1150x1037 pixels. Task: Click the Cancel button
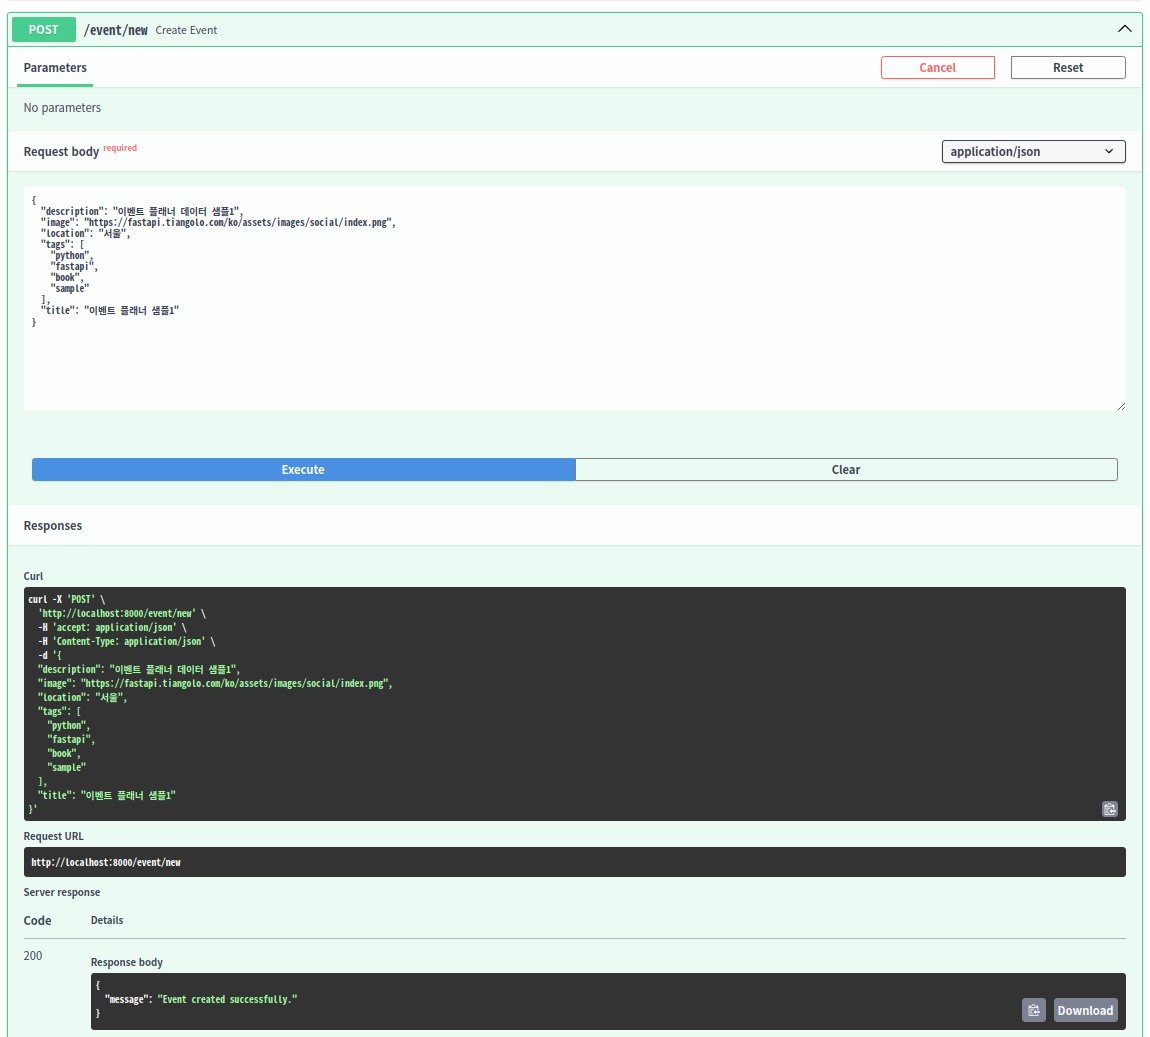[x=937, y=67]
